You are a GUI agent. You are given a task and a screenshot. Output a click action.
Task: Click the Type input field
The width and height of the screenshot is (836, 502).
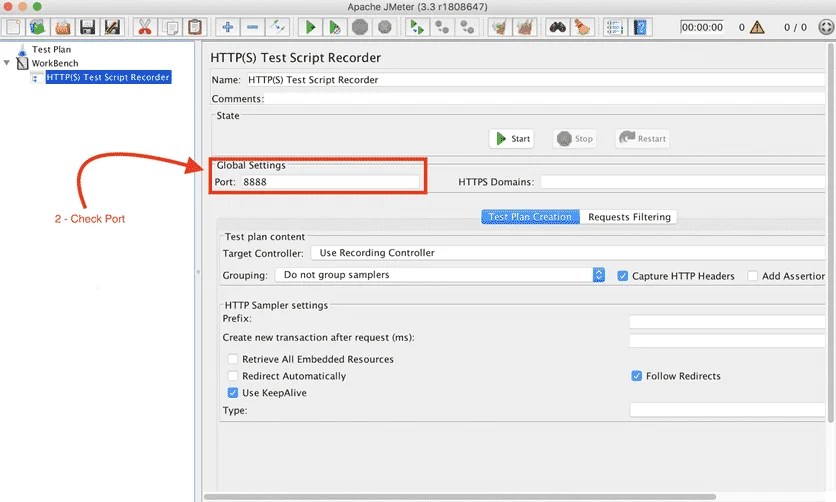(x=727, y=410)
